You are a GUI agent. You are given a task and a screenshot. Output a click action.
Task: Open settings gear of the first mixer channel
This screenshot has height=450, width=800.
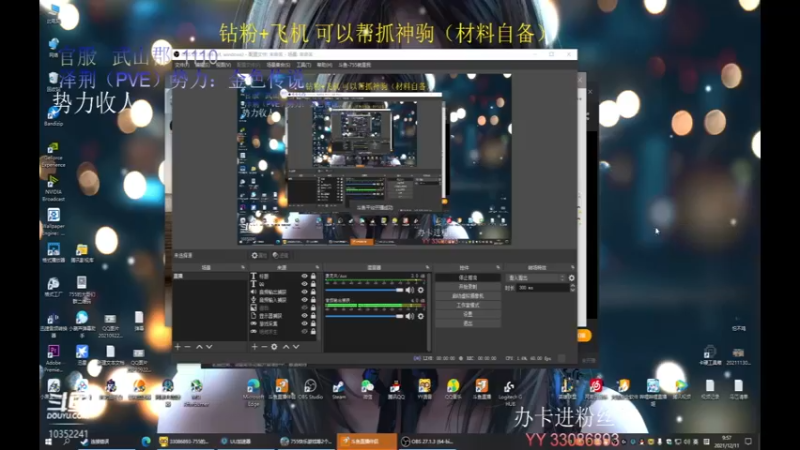click(420, 290)
